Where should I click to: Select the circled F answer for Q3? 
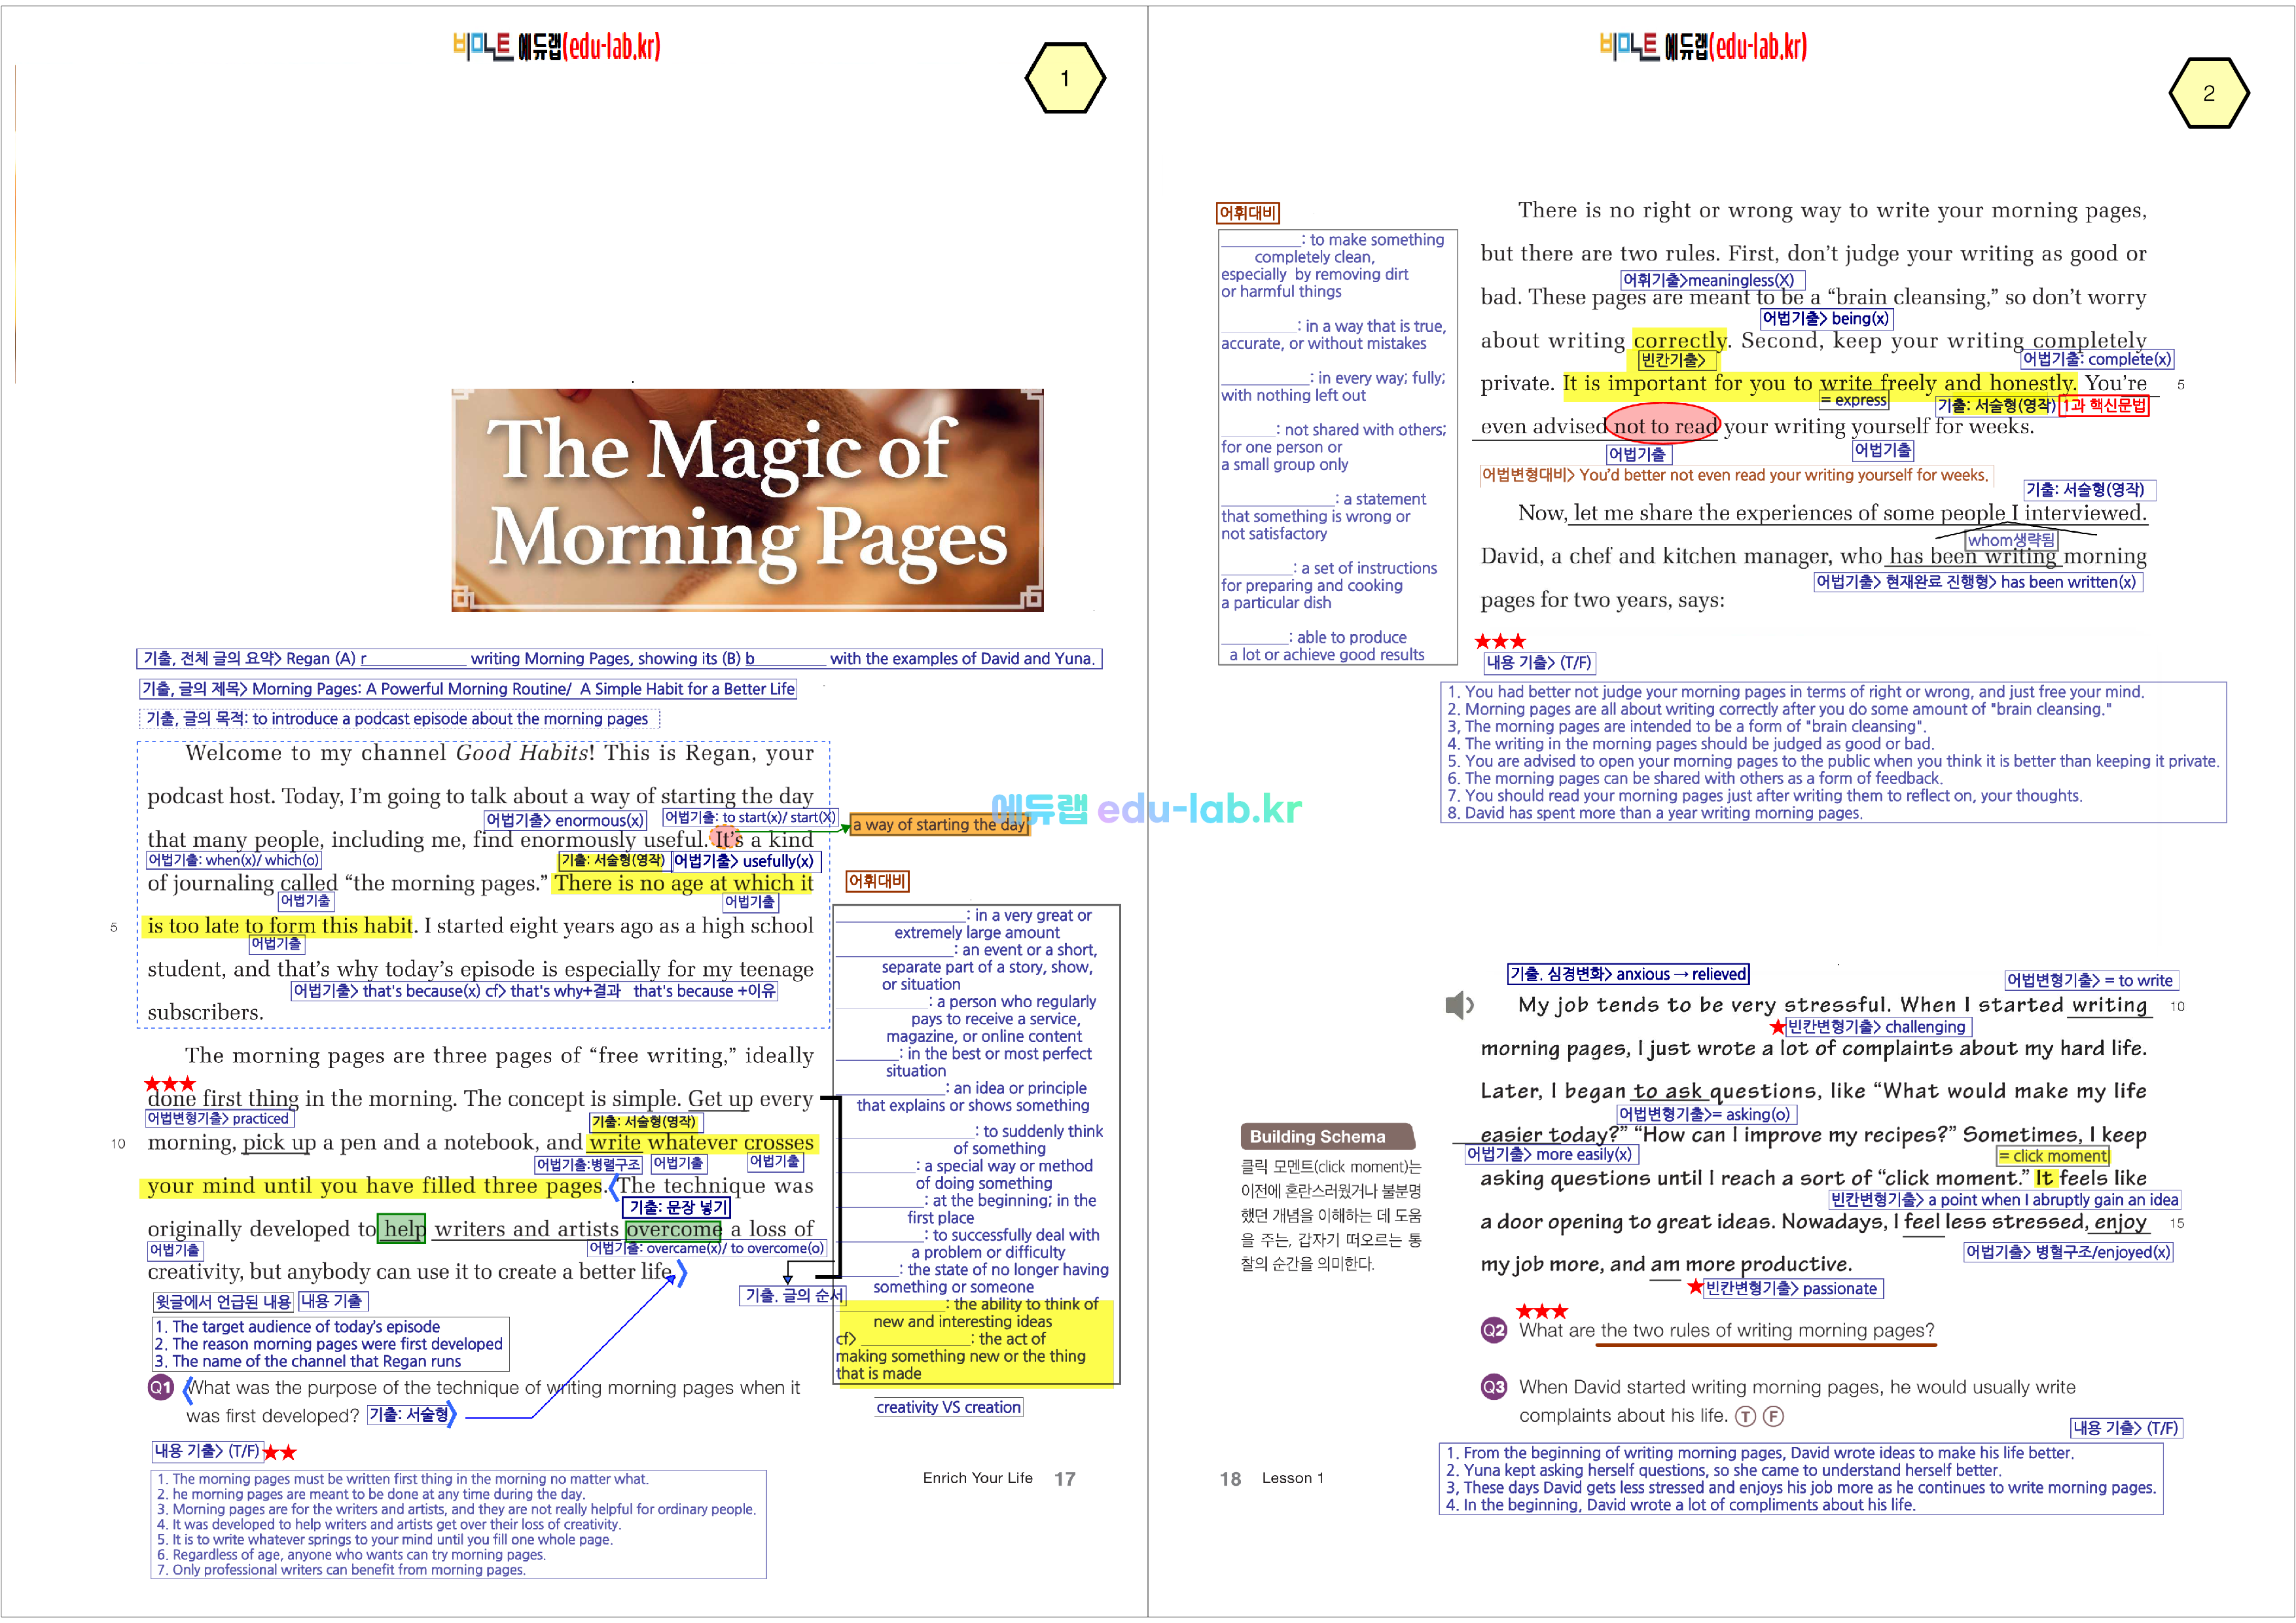(x=1773, y=1416)
